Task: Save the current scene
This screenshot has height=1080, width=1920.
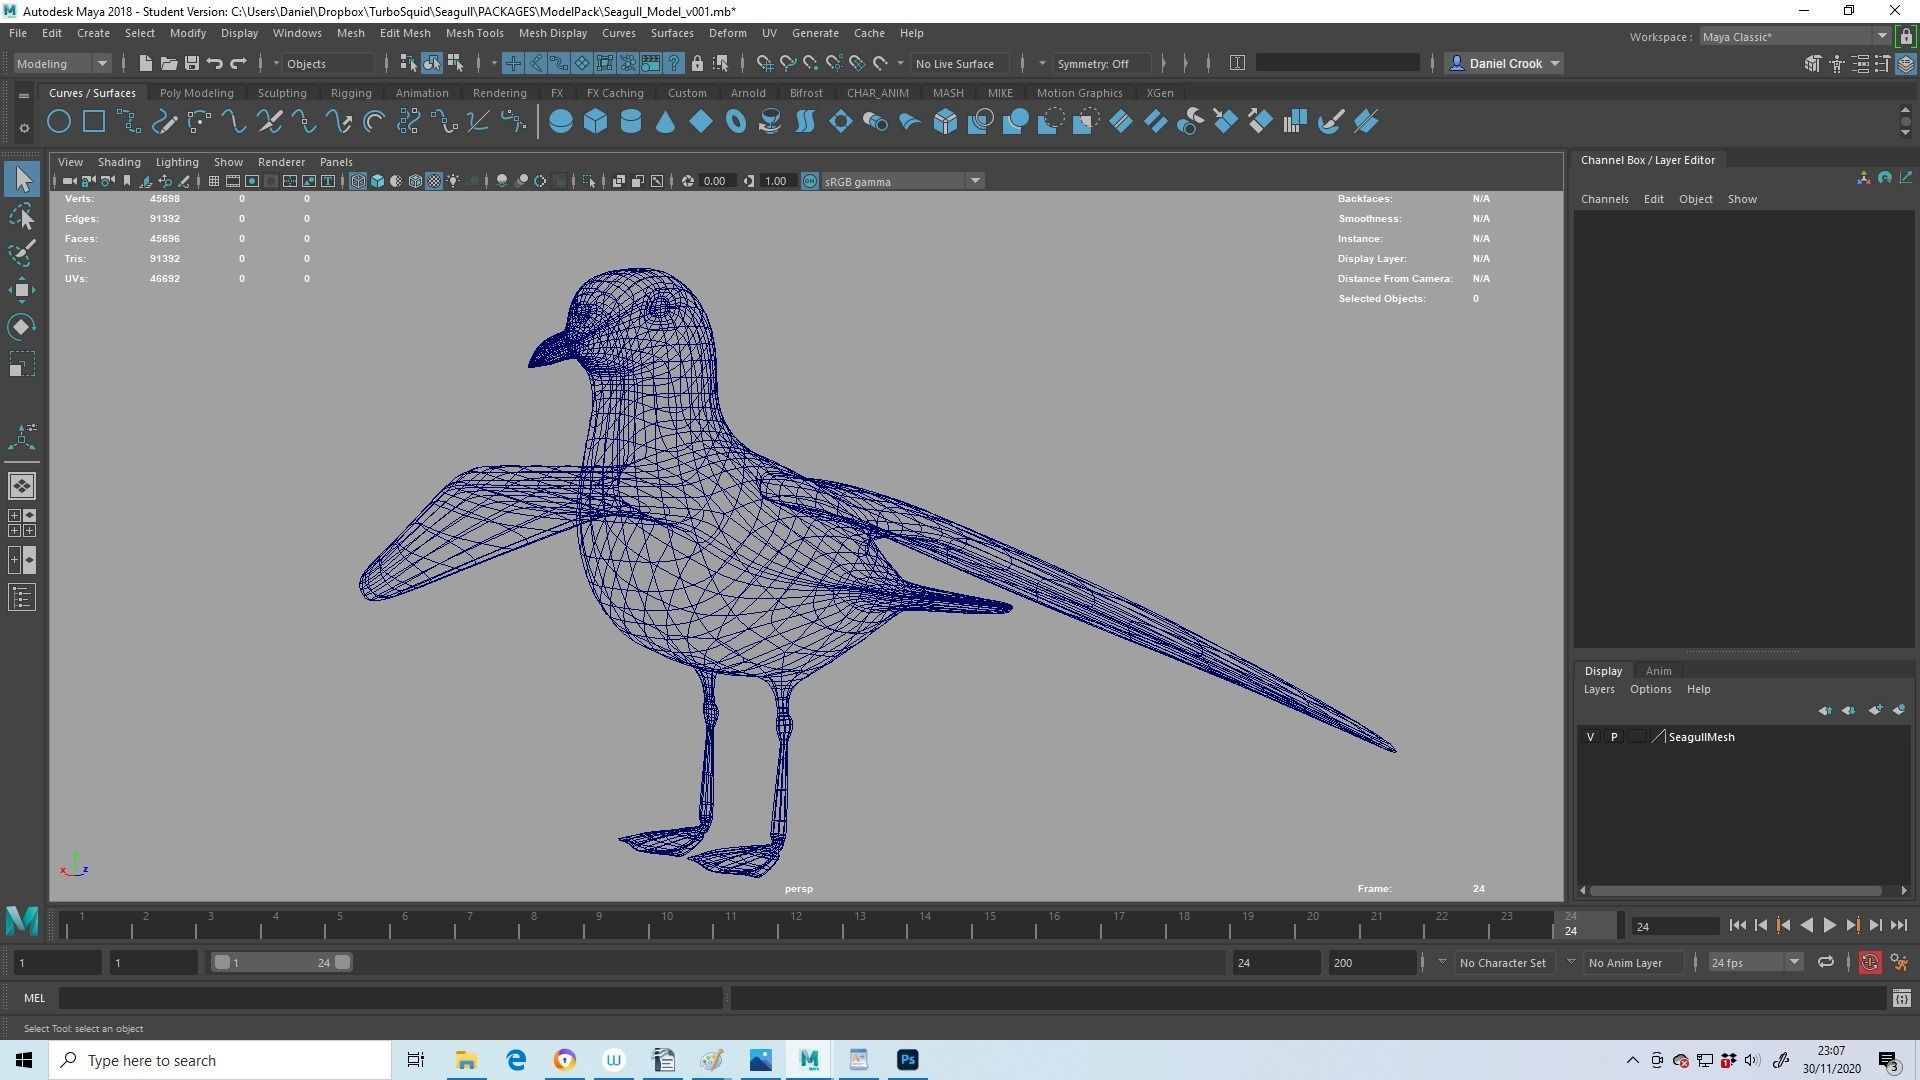Action: coord(191,63)
